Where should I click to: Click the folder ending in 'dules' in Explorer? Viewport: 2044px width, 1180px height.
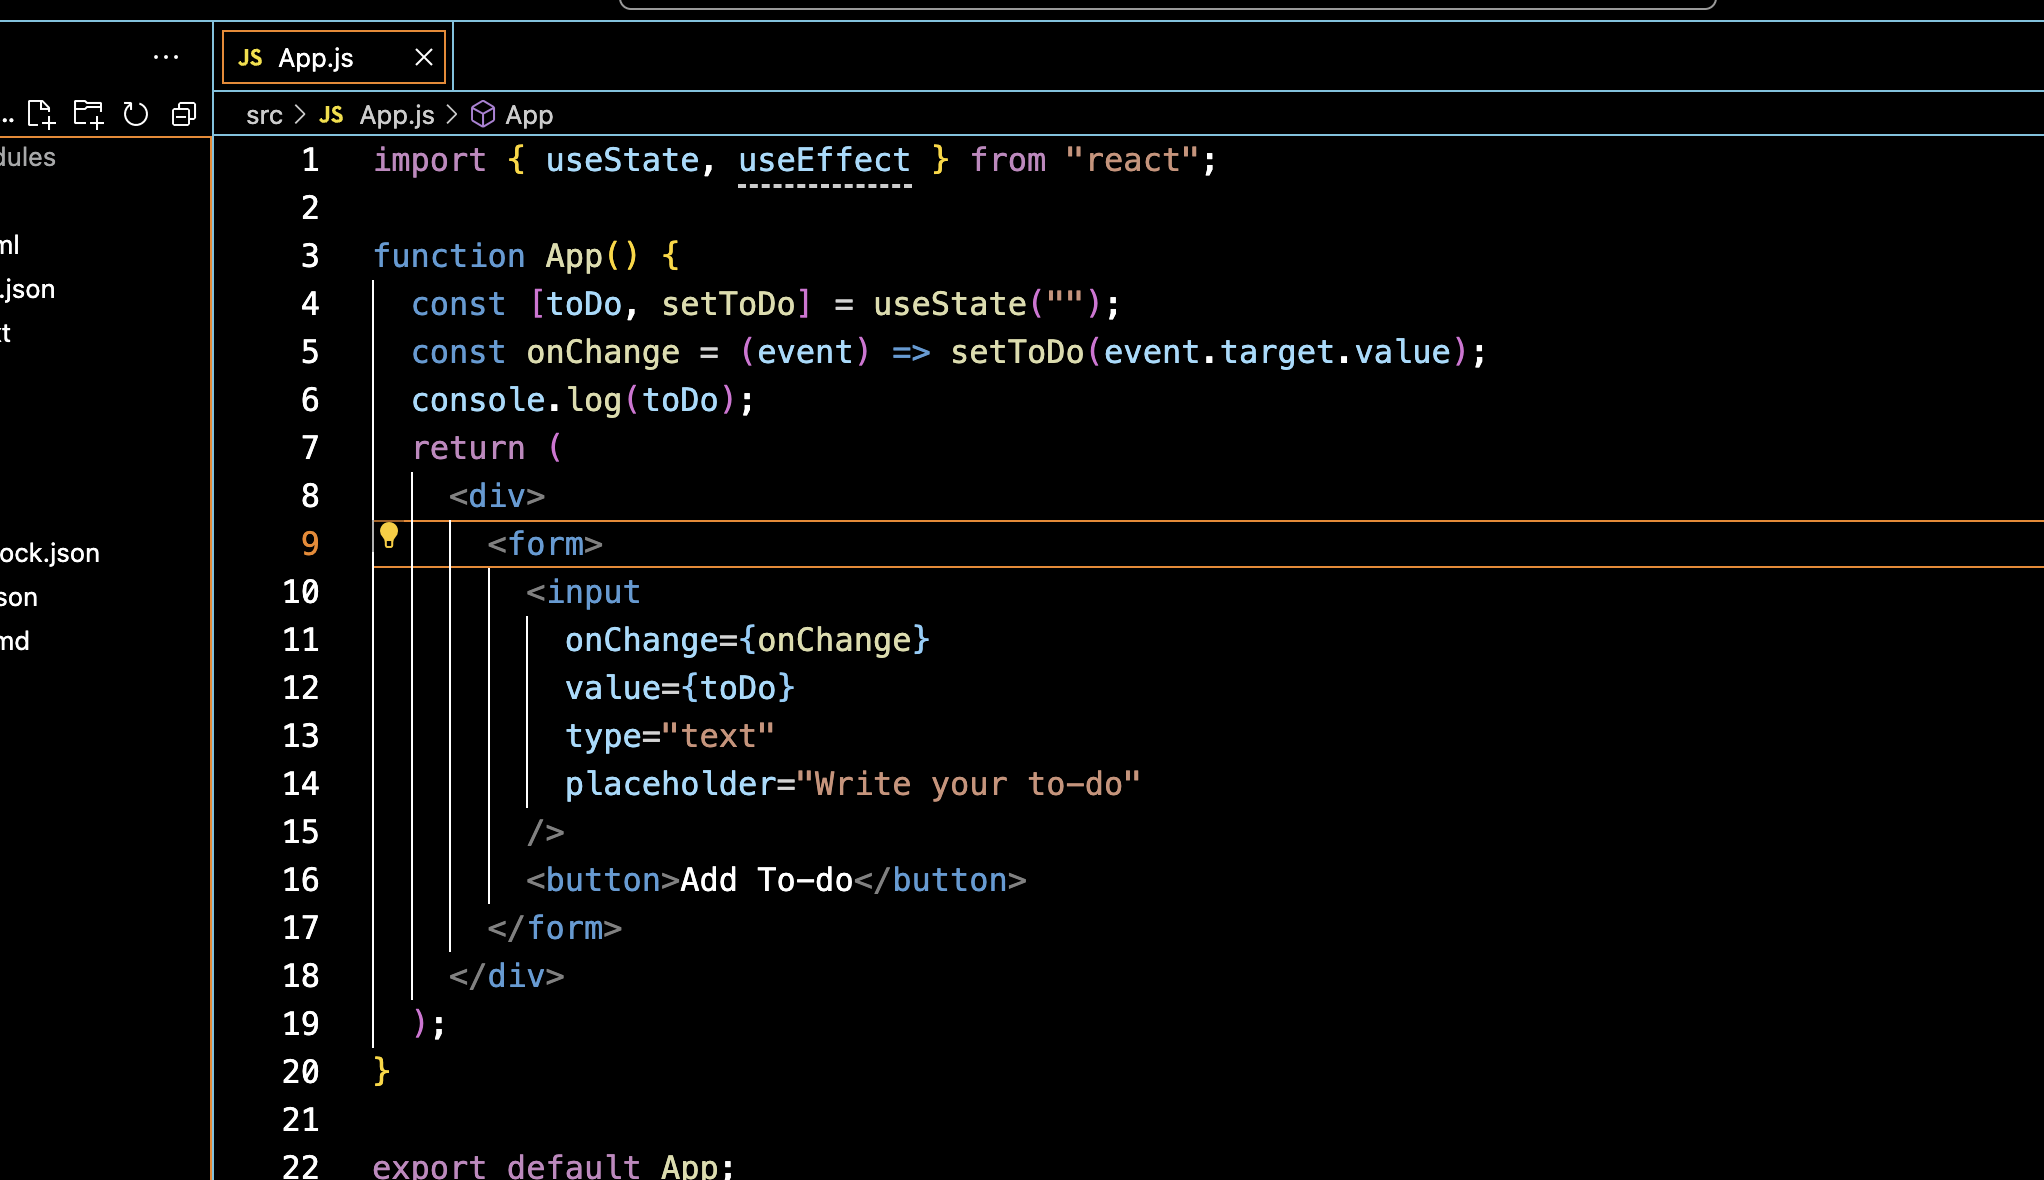pyautogui.click(x=28, y=157)
